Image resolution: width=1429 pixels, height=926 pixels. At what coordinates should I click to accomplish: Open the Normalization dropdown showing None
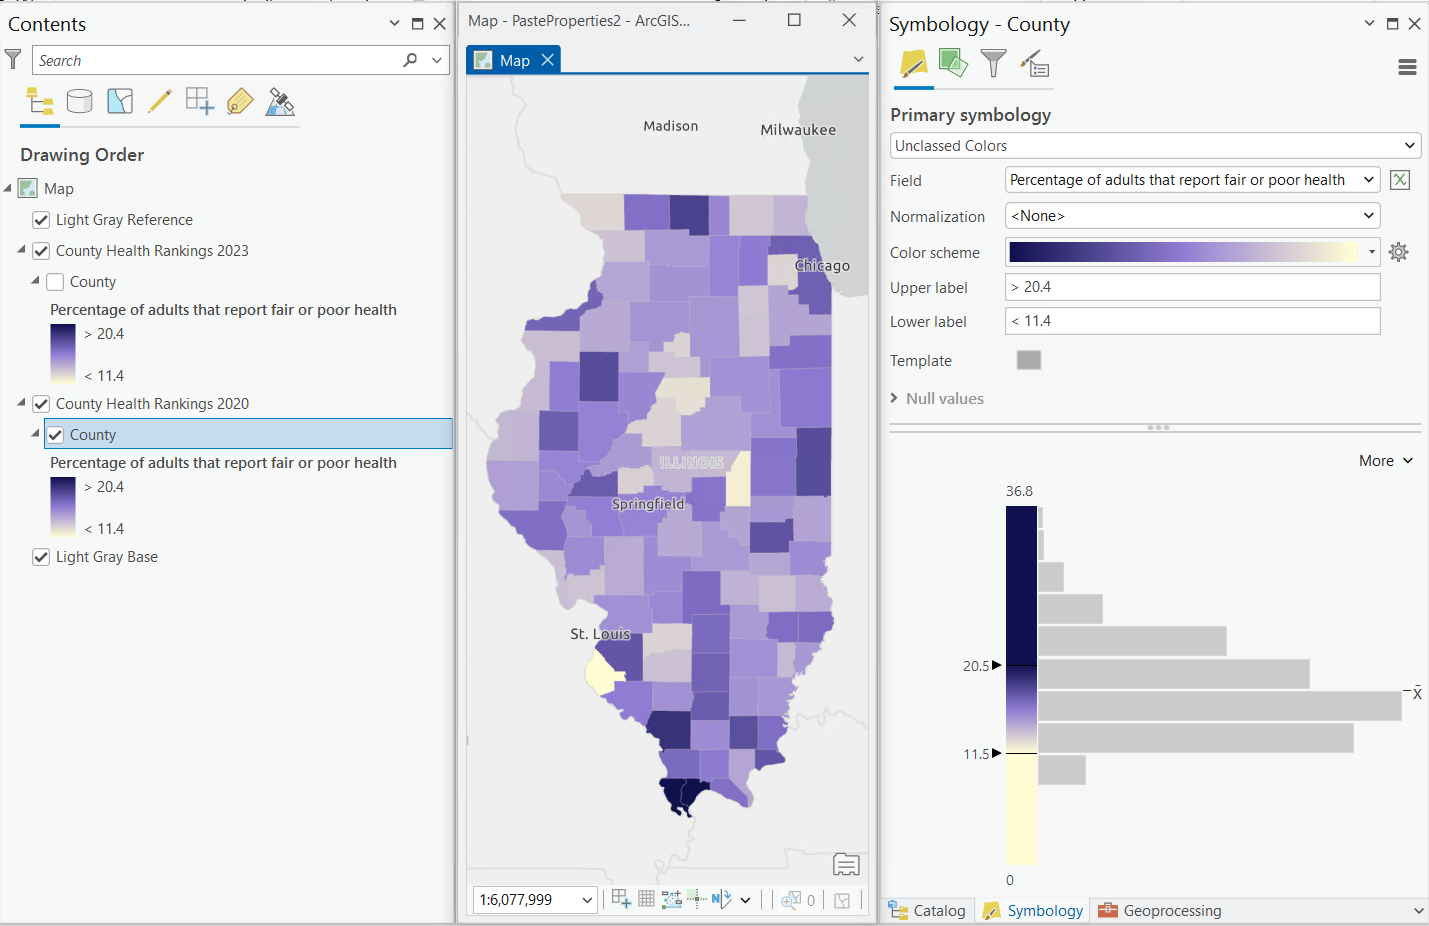1368,215
